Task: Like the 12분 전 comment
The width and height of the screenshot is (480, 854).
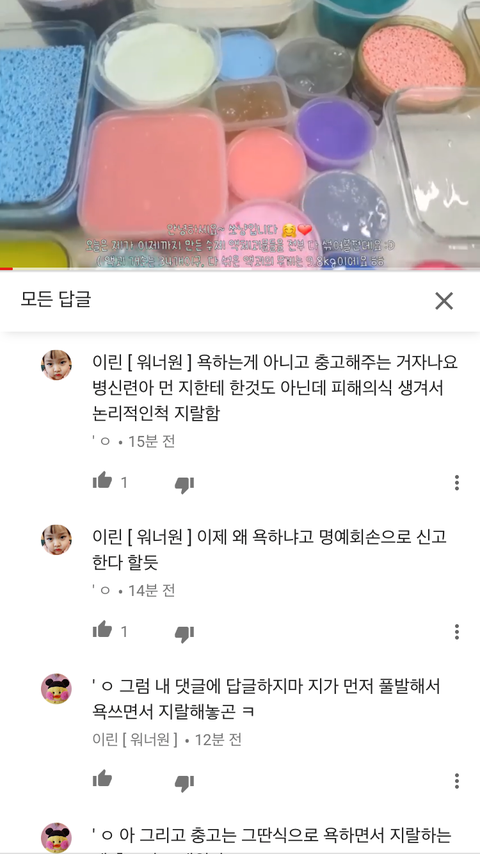Action: tap(102, 779)
